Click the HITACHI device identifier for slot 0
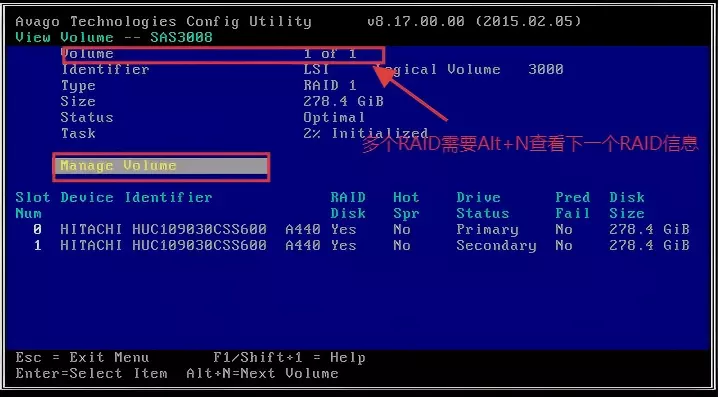This screenshot has width=719, height=397. coord(163,229)
